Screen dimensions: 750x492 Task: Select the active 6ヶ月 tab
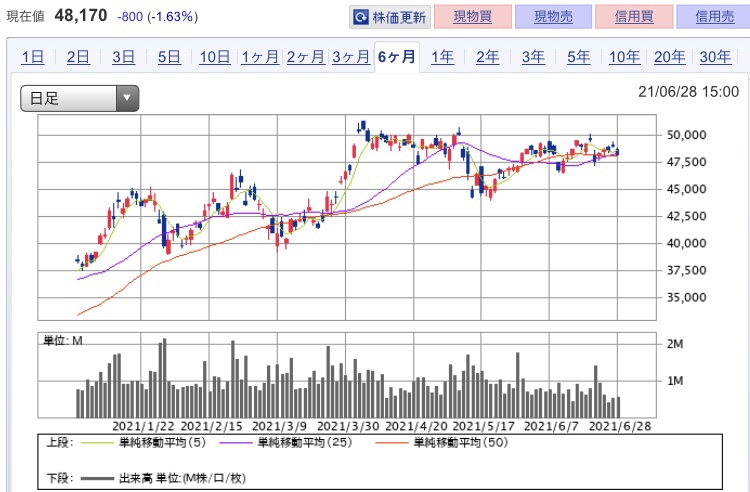click(x=397, y=57)
